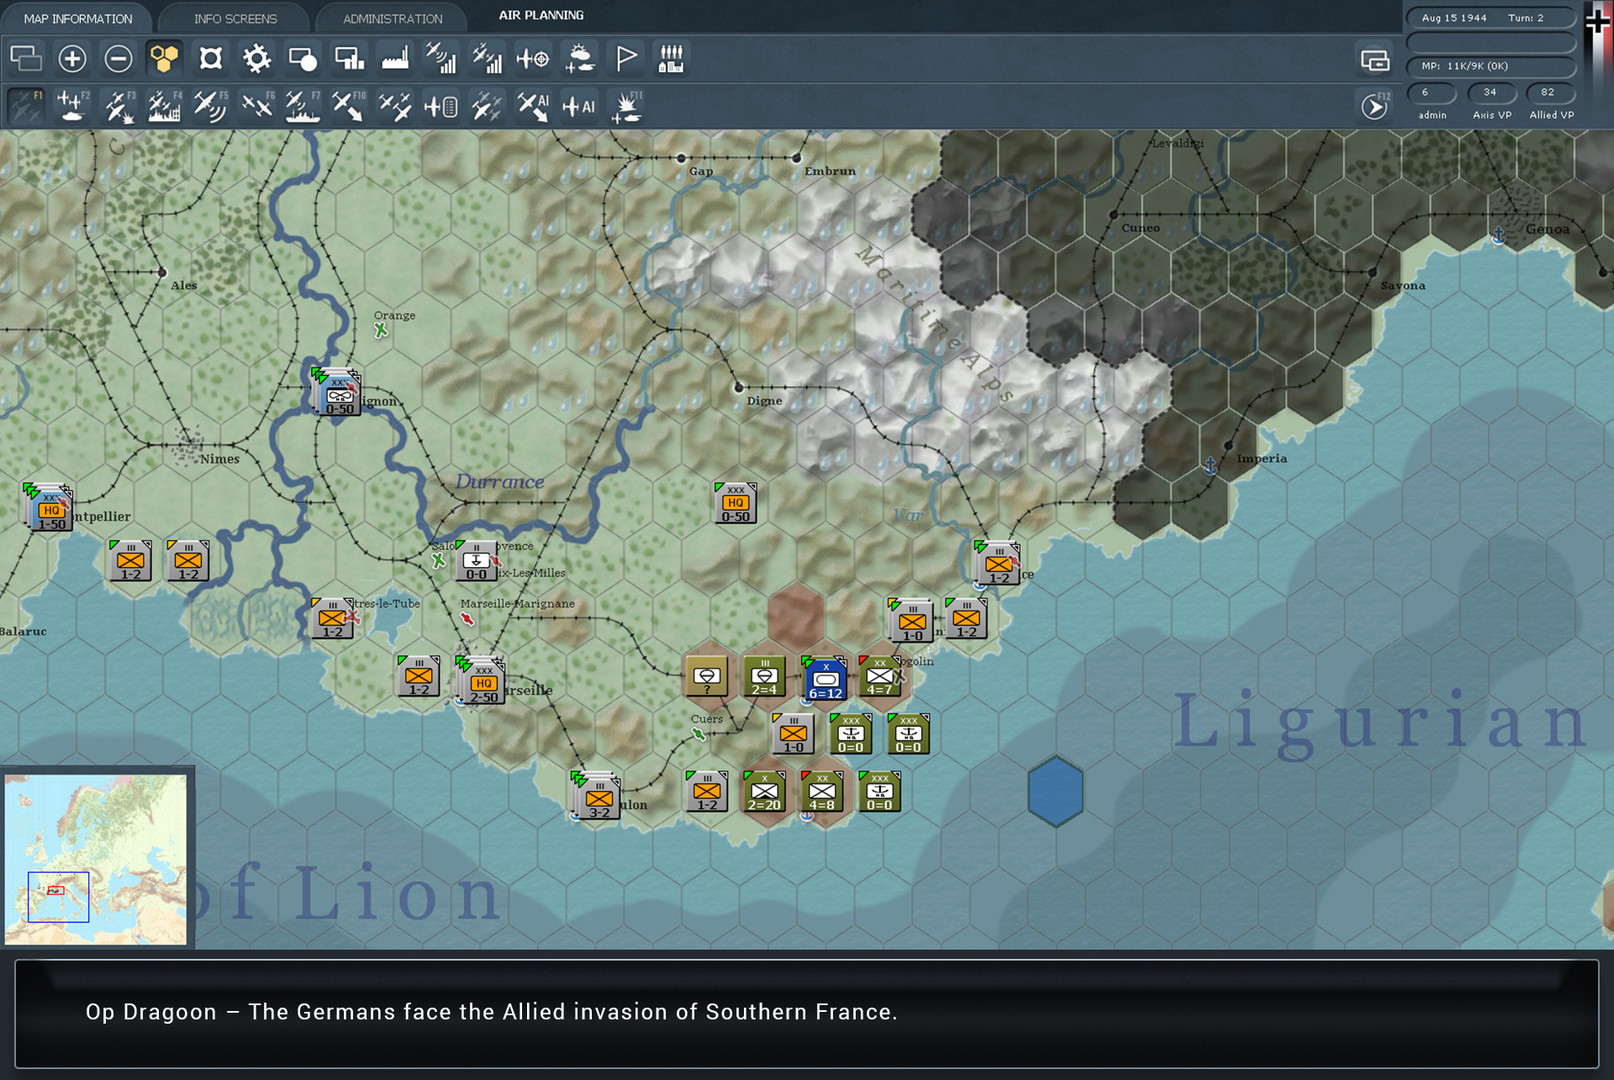The image size is (1614, 1080).
Task: Select the F7 naval strike mission icon
Action: pyautogui.click(x=300, y=105)
